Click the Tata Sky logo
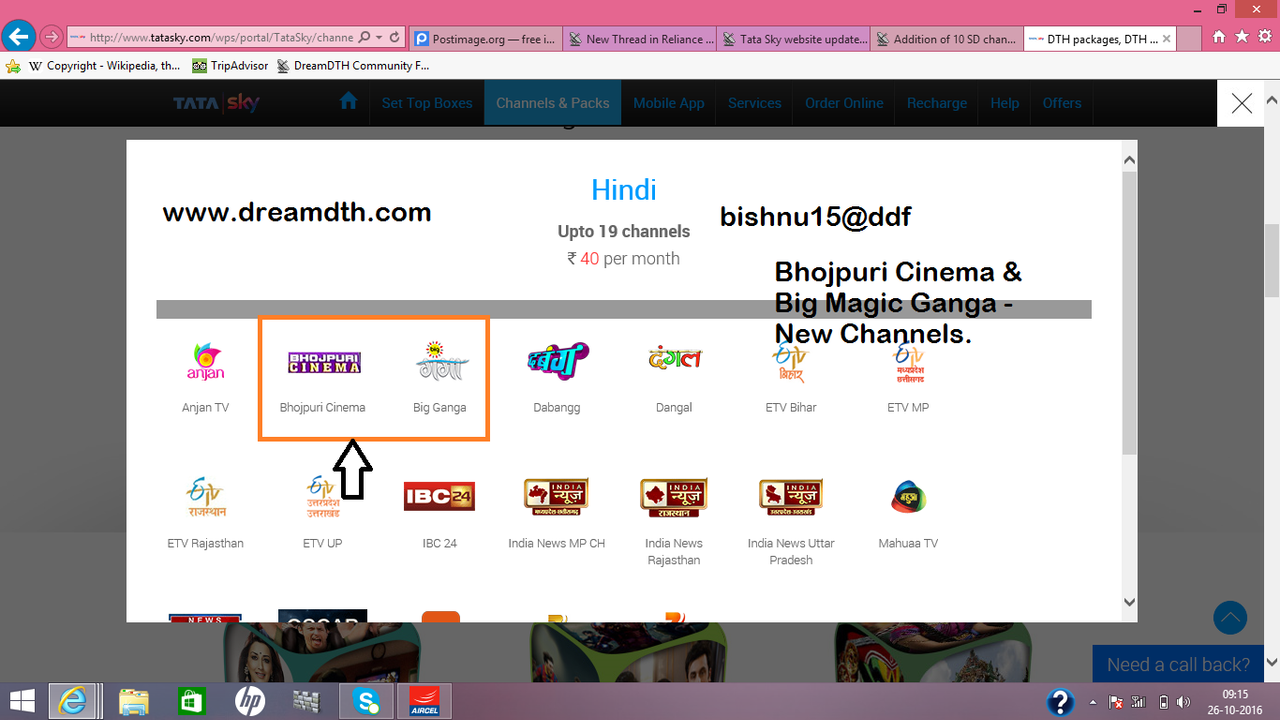The height and width of the screenshot is (720, 1280). pos(217,103)
